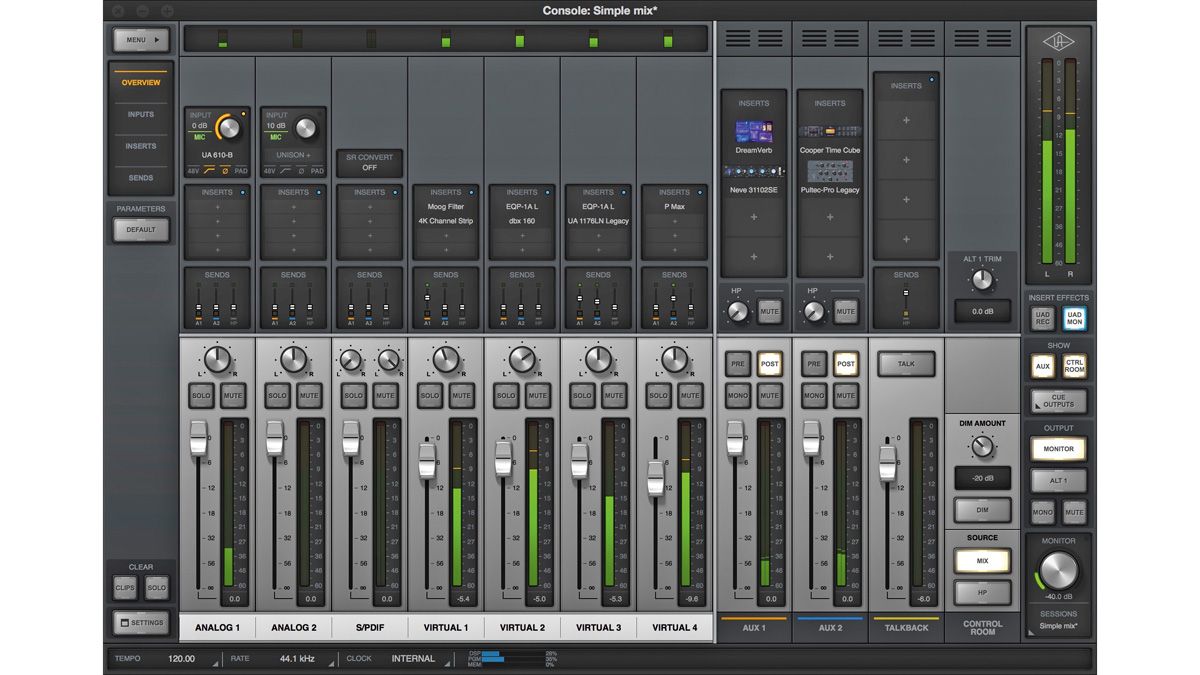Enable 48V phantom power on Analog 2
Screen dimensions: 1200x675
coord(271,171)
